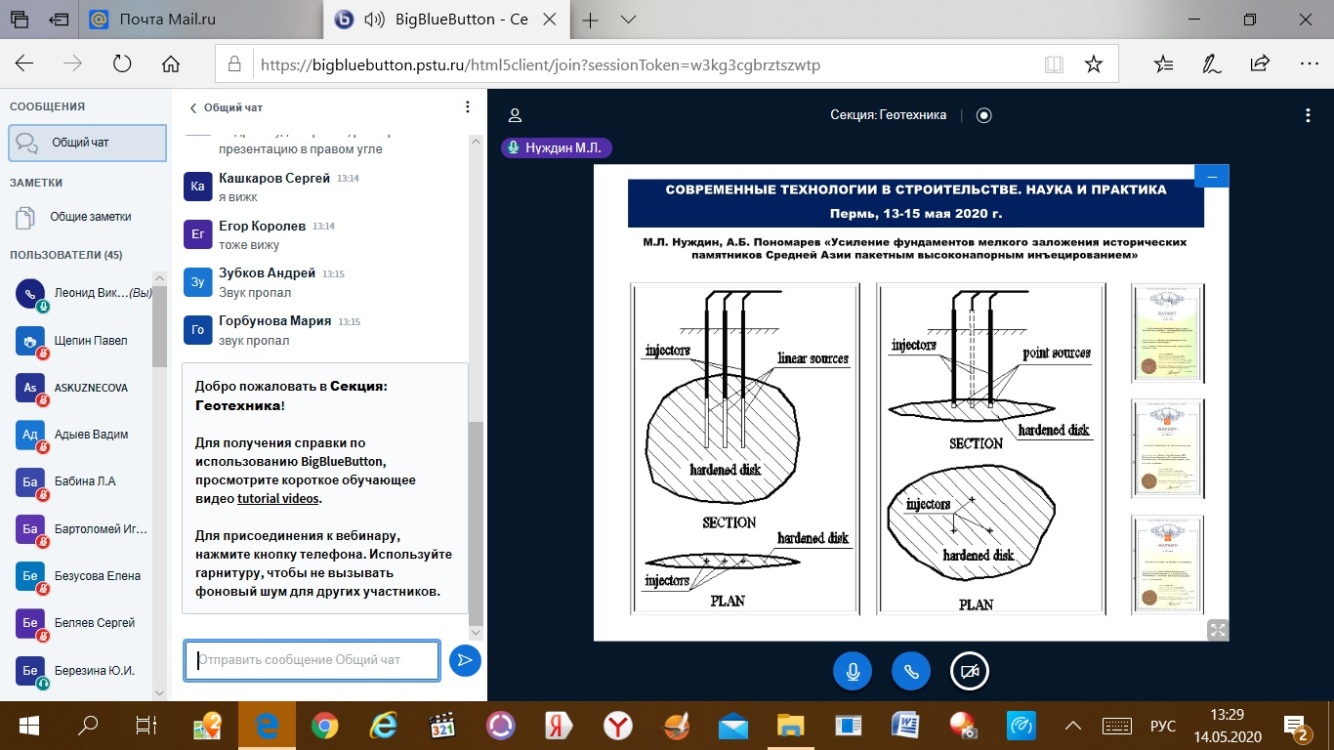The height and width of the screenshot is (750, 1334).
Task: Open browser settings and more menu
Action: point(1309,64)
